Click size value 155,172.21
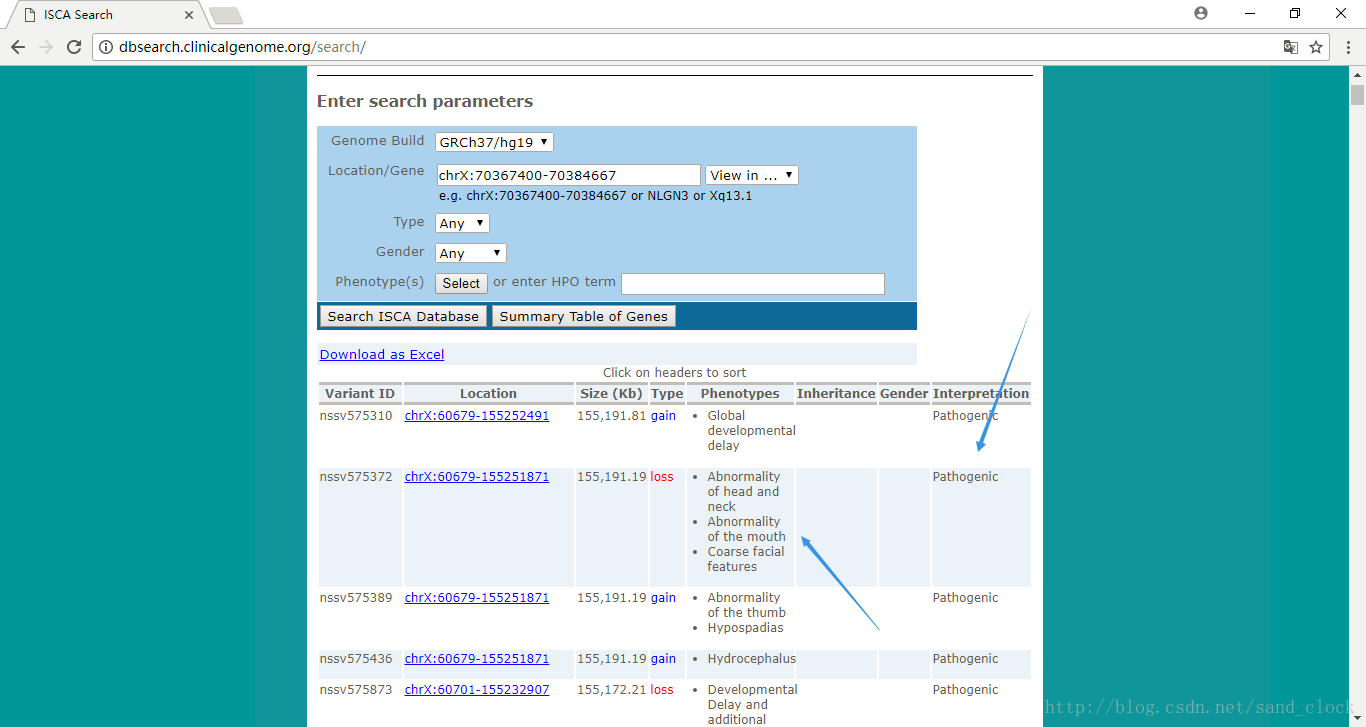Image resolution: width=1366 pixels, height=727 pixels. tap(612, 690)
